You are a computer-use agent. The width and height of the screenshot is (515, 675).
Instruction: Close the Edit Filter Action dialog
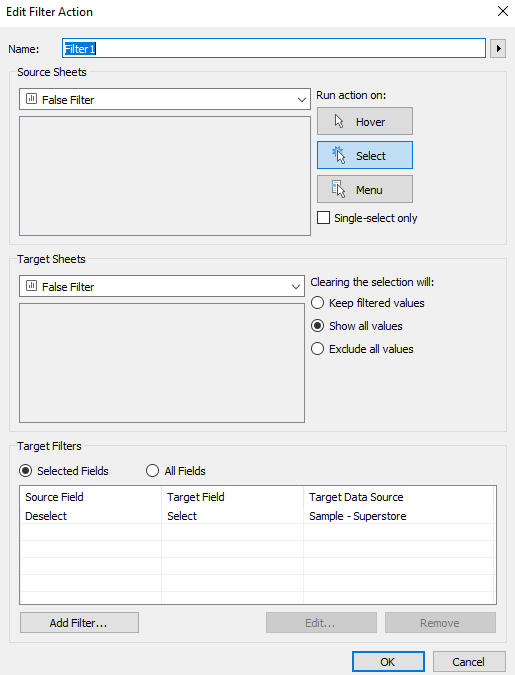coord(503,11)
